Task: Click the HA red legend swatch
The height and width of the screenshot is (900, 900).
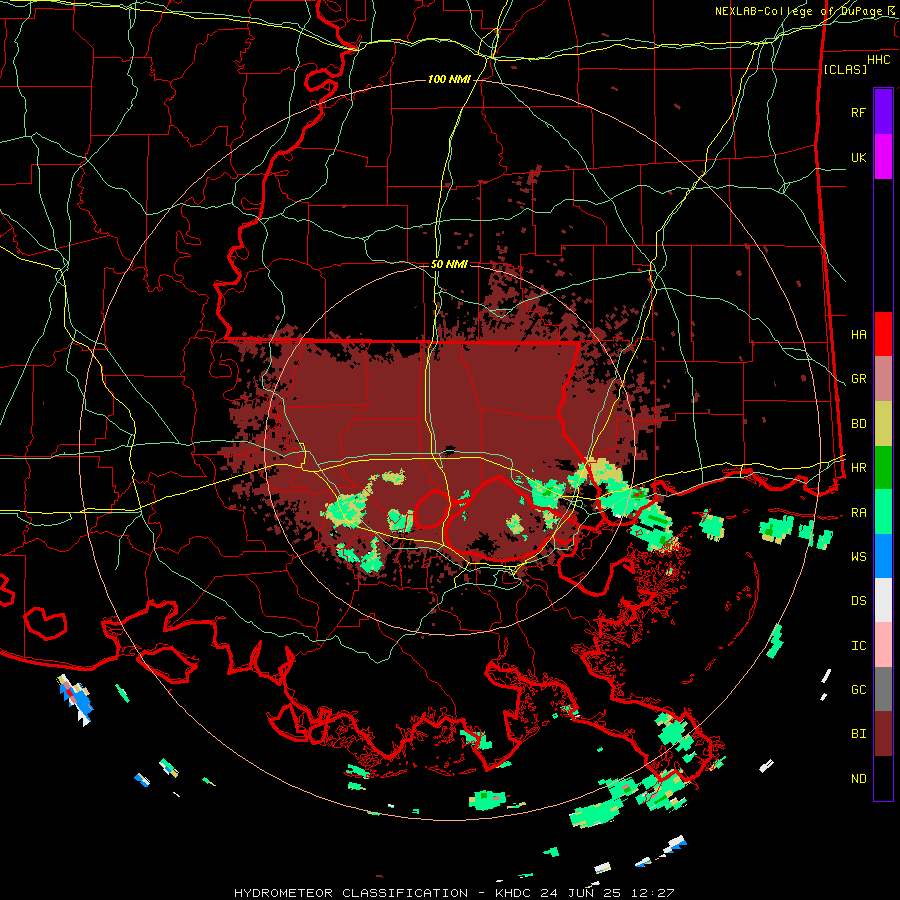Action: [x=883, y=334]
